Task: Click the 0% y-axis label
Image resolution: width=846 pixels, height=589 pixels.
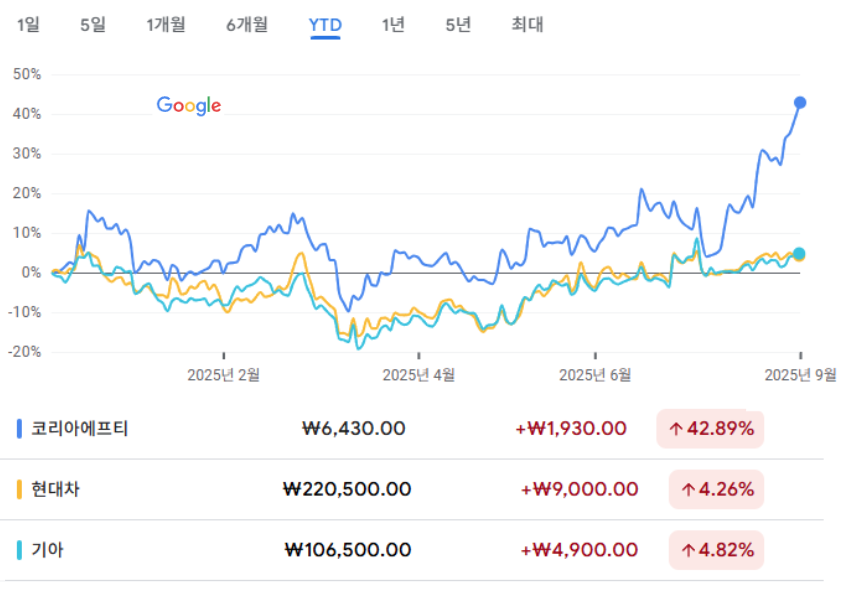Action: click(31, 272)
